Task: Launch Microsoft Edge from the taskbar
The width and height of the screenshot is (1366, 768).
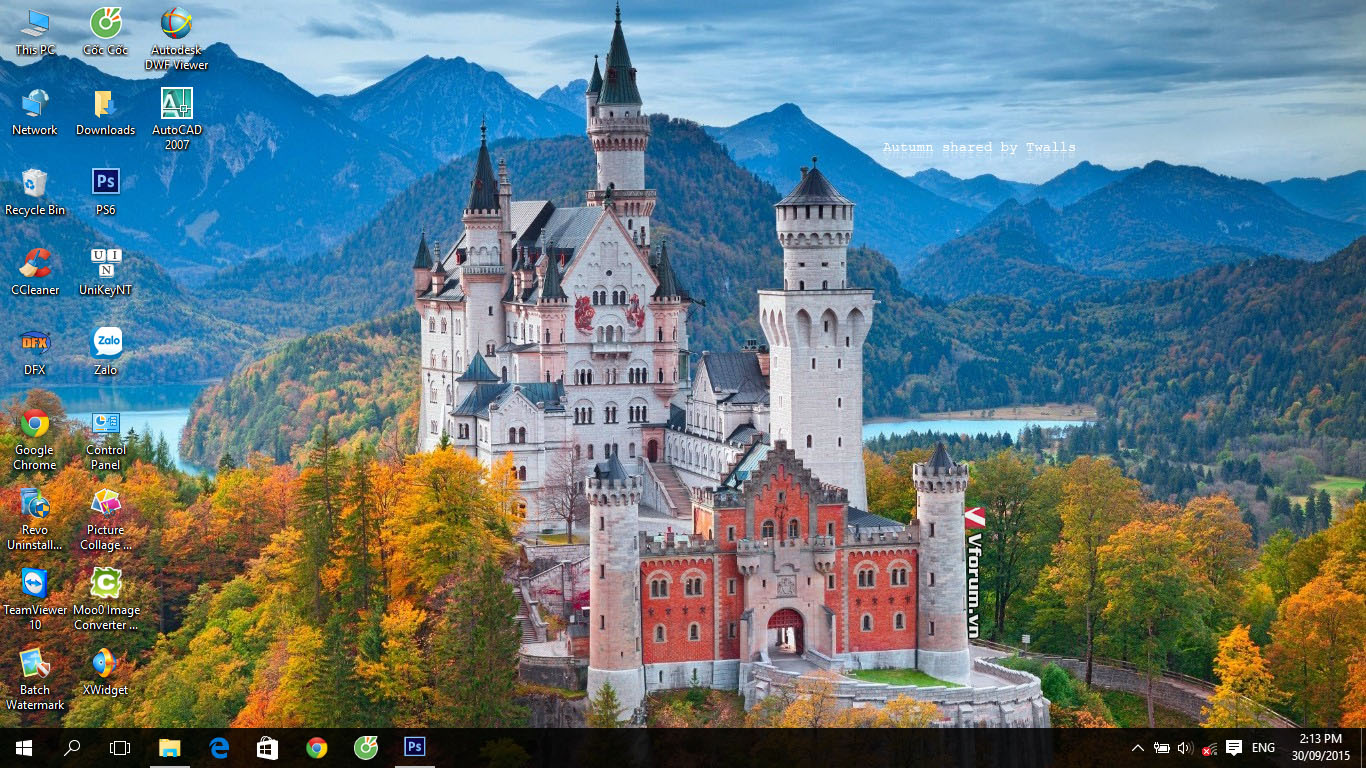Action: [219, 748]
